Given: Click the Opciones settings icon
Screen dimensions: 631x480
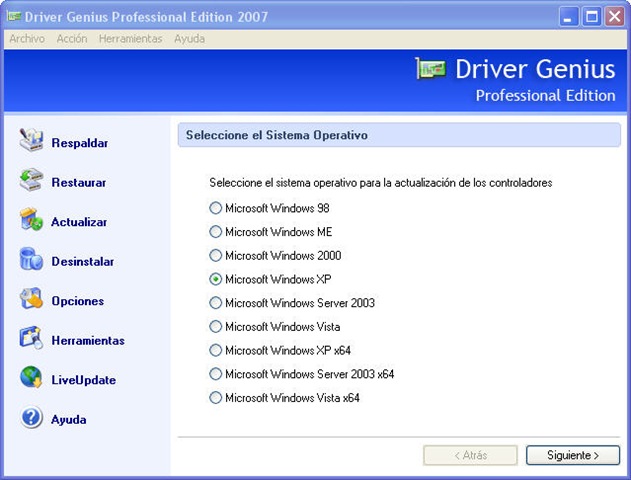Looking at the screenshot, I should 31,298.
